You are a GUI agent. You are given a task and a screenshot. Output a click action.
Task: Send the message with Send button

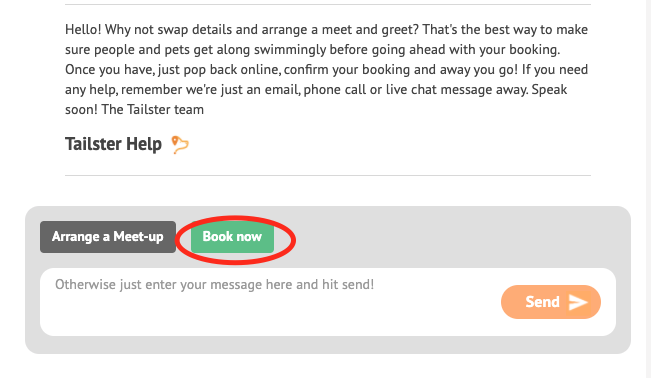click(551, 302)
